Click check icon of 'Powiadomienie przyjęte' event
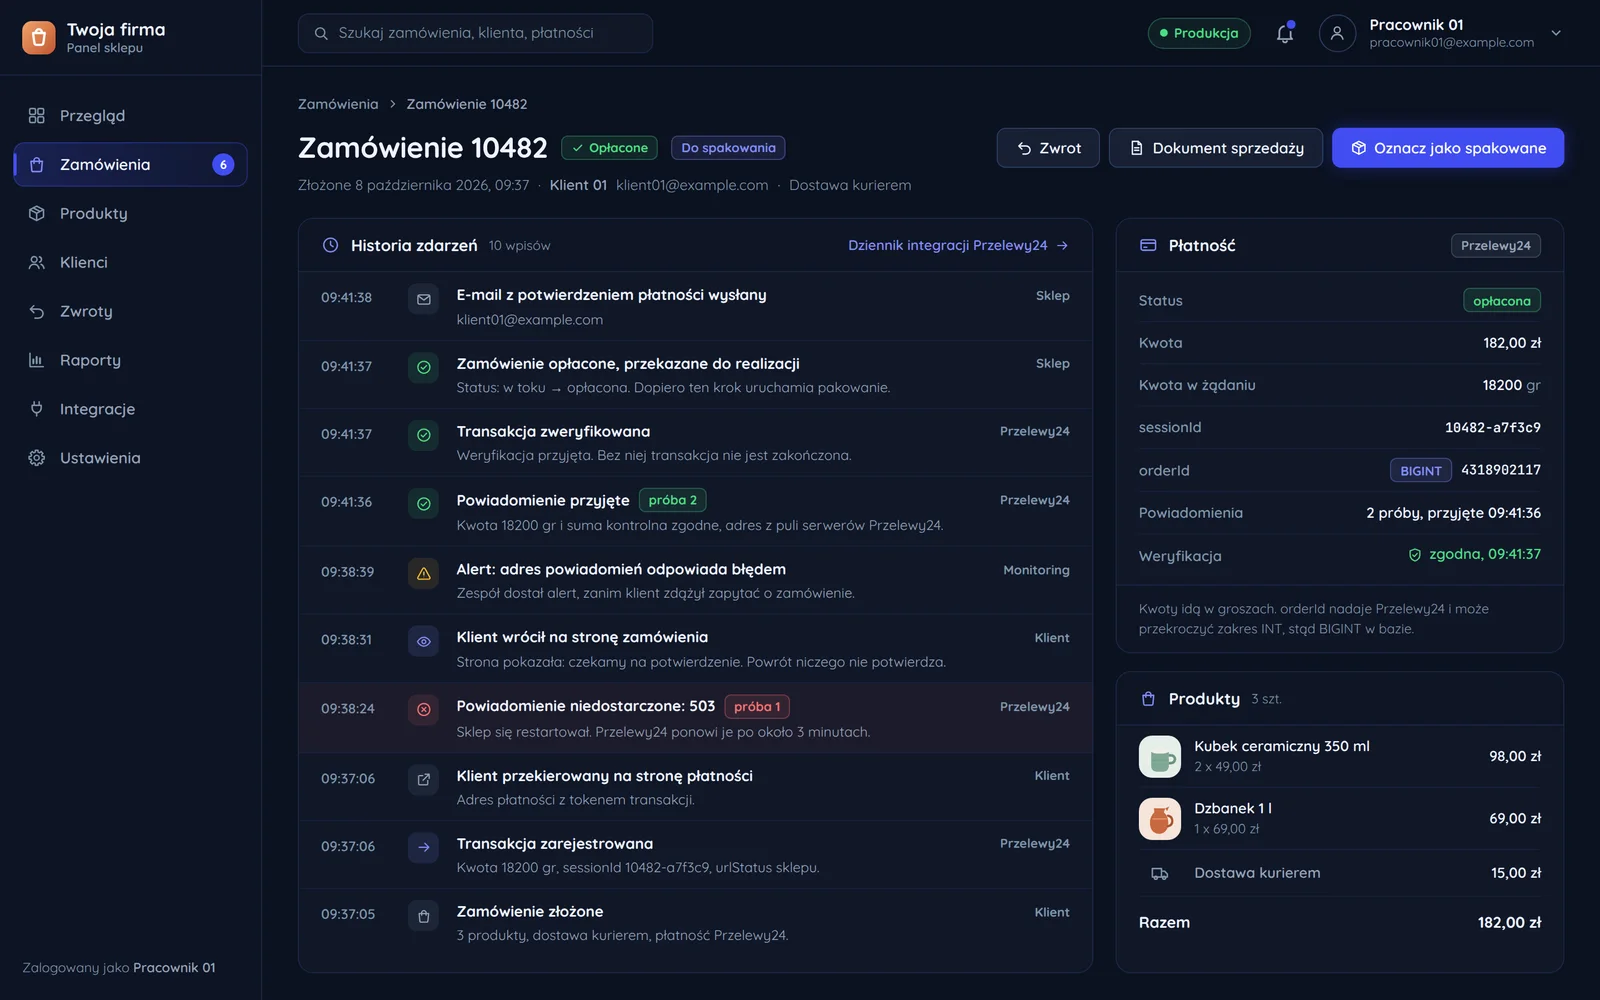1600x1000 pixels. click(x=424, y=503)
